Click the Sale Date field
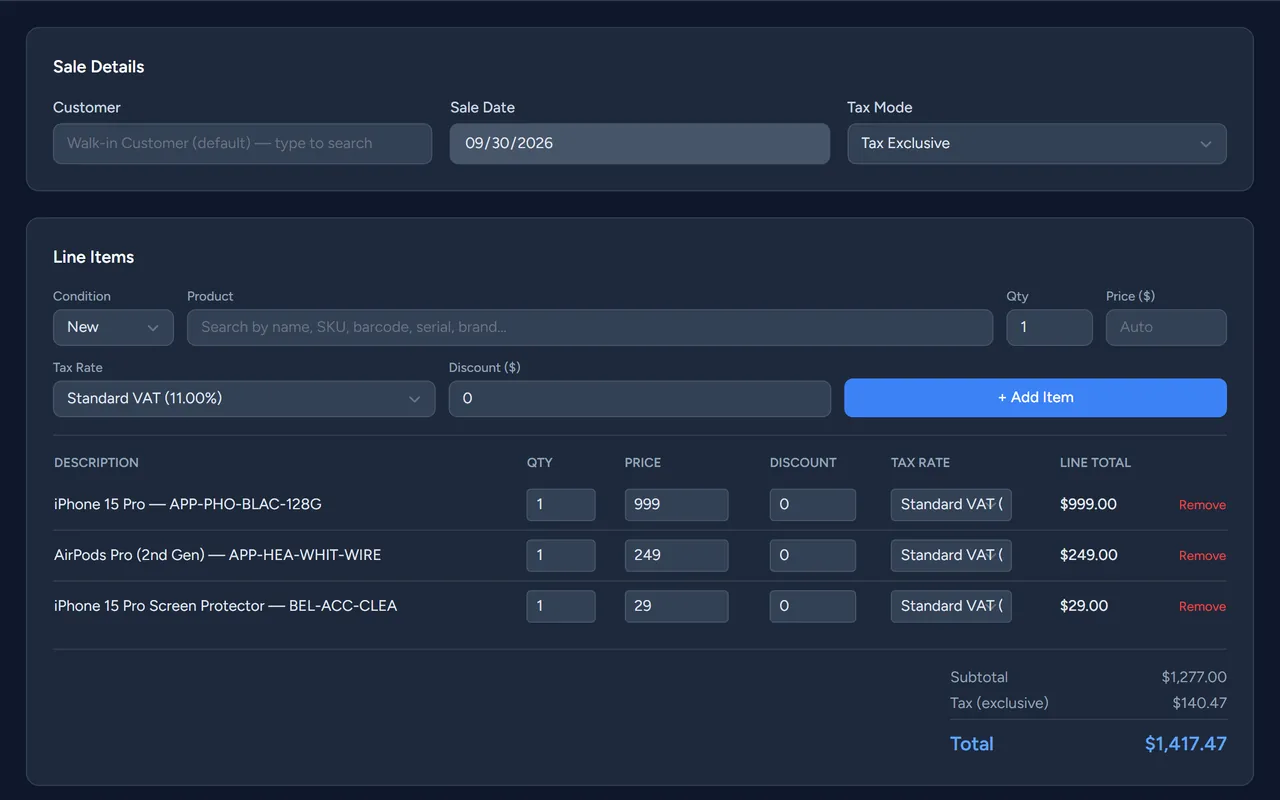The width and height of the screenshot is (1280, 800). (640, 143)
